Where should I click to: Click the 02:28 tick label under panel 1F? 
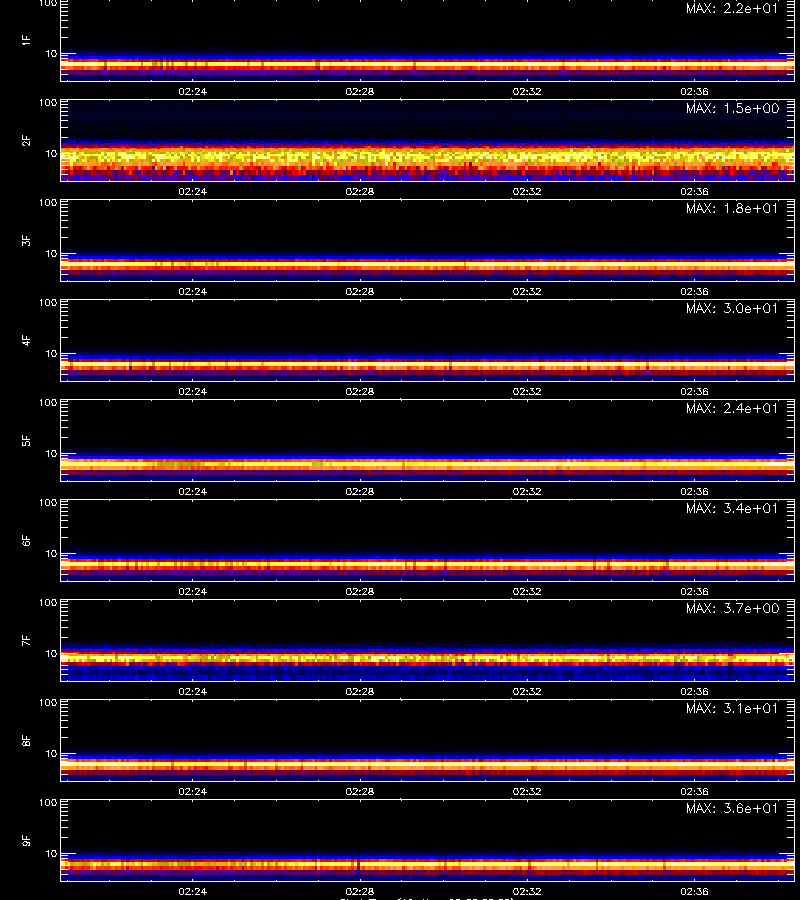pyautogui.click(x=360, y=91)
